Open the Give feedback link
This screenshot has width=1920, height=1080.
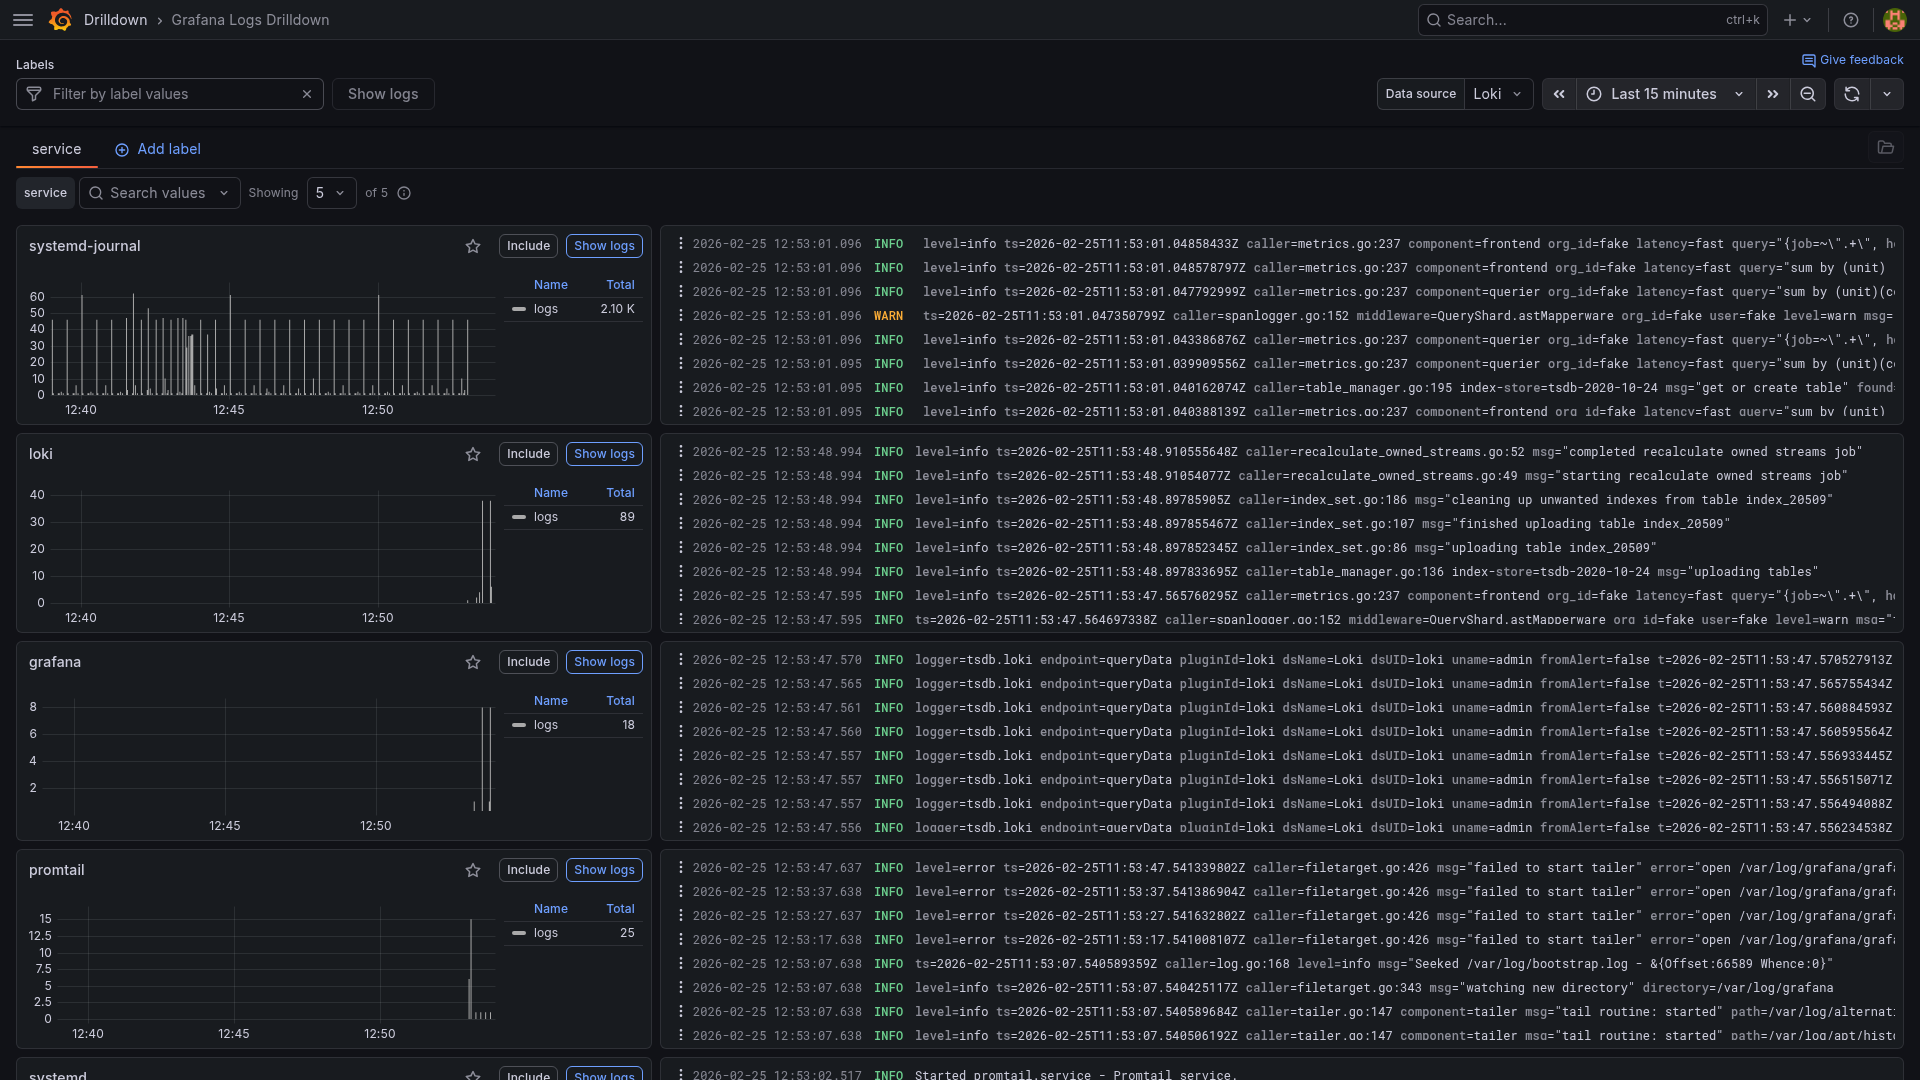pyautogui.click(x=1852, y=60)
